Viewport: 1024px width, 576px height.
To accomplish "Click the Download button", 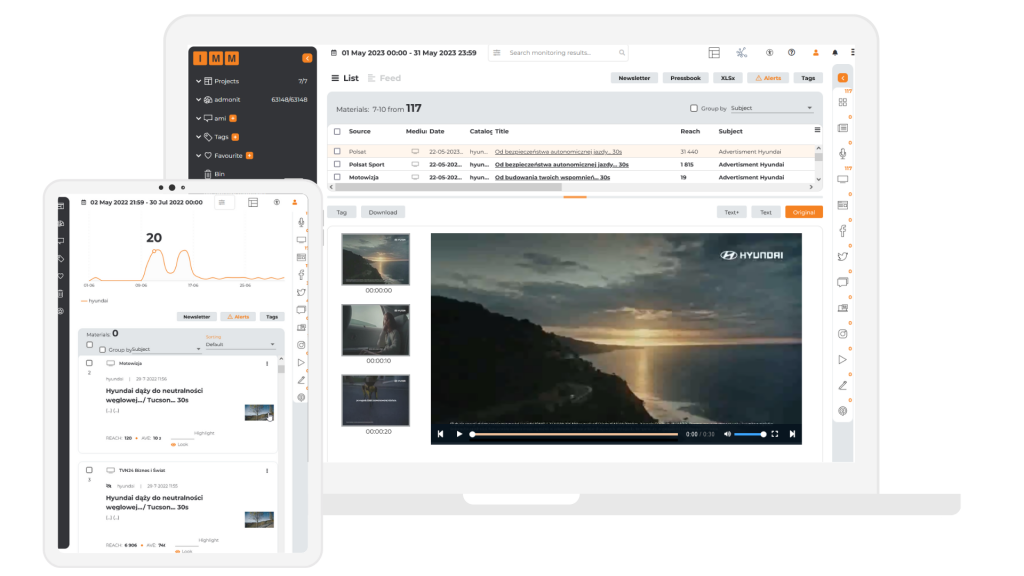I will [x=383, y=212].
